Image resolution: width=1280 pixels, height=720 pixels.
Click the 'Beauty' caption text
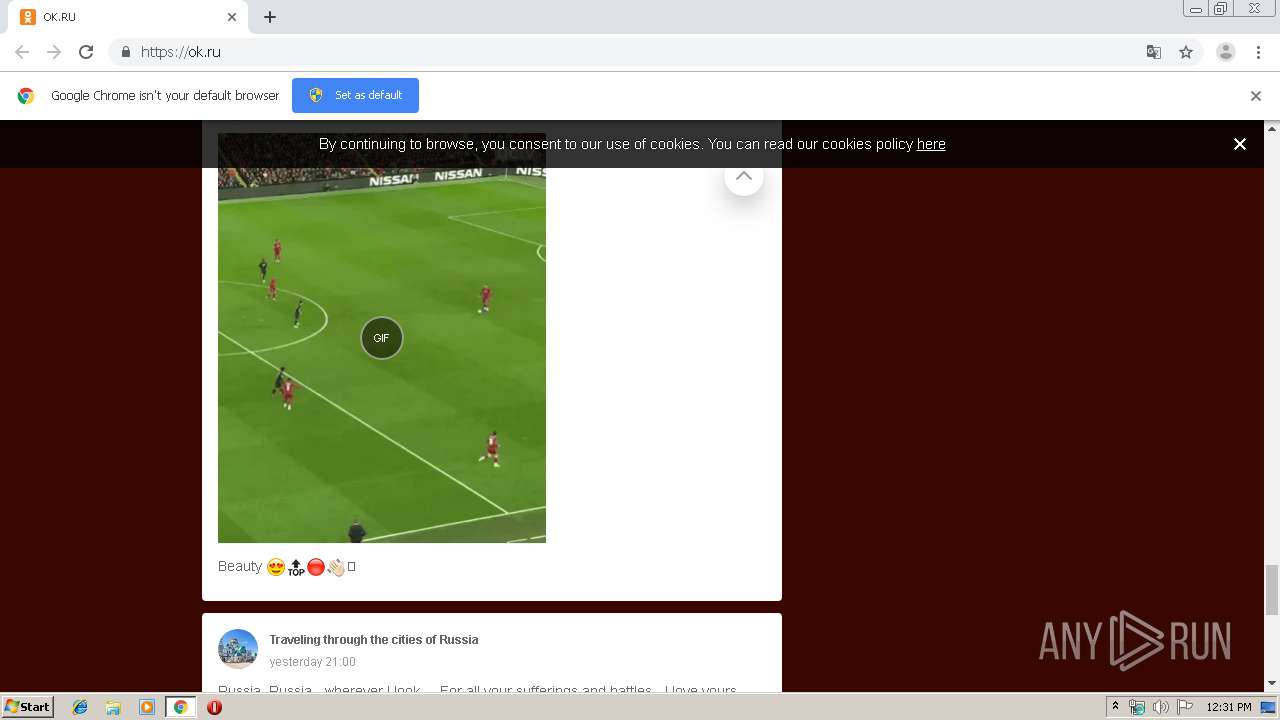coord(240,566)
